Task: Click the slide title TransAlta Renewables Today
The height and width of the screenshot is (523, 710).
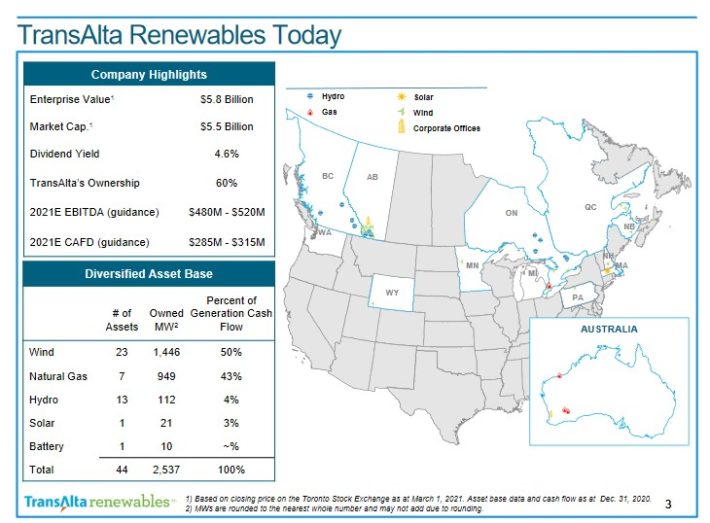Action: (180, 35)
